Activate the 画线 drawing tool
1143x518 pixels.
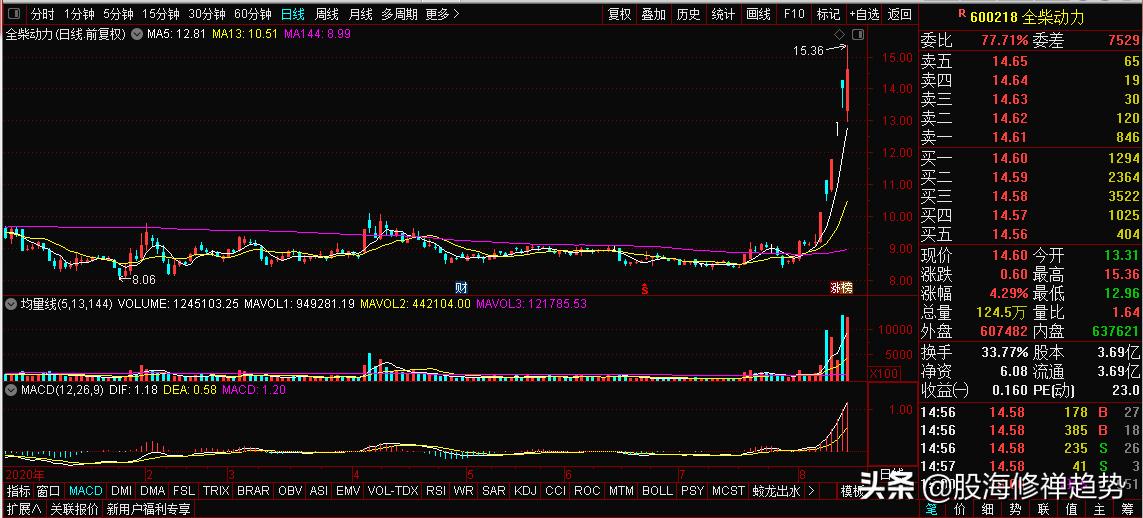pyautogui.click(x=758, y=14)
